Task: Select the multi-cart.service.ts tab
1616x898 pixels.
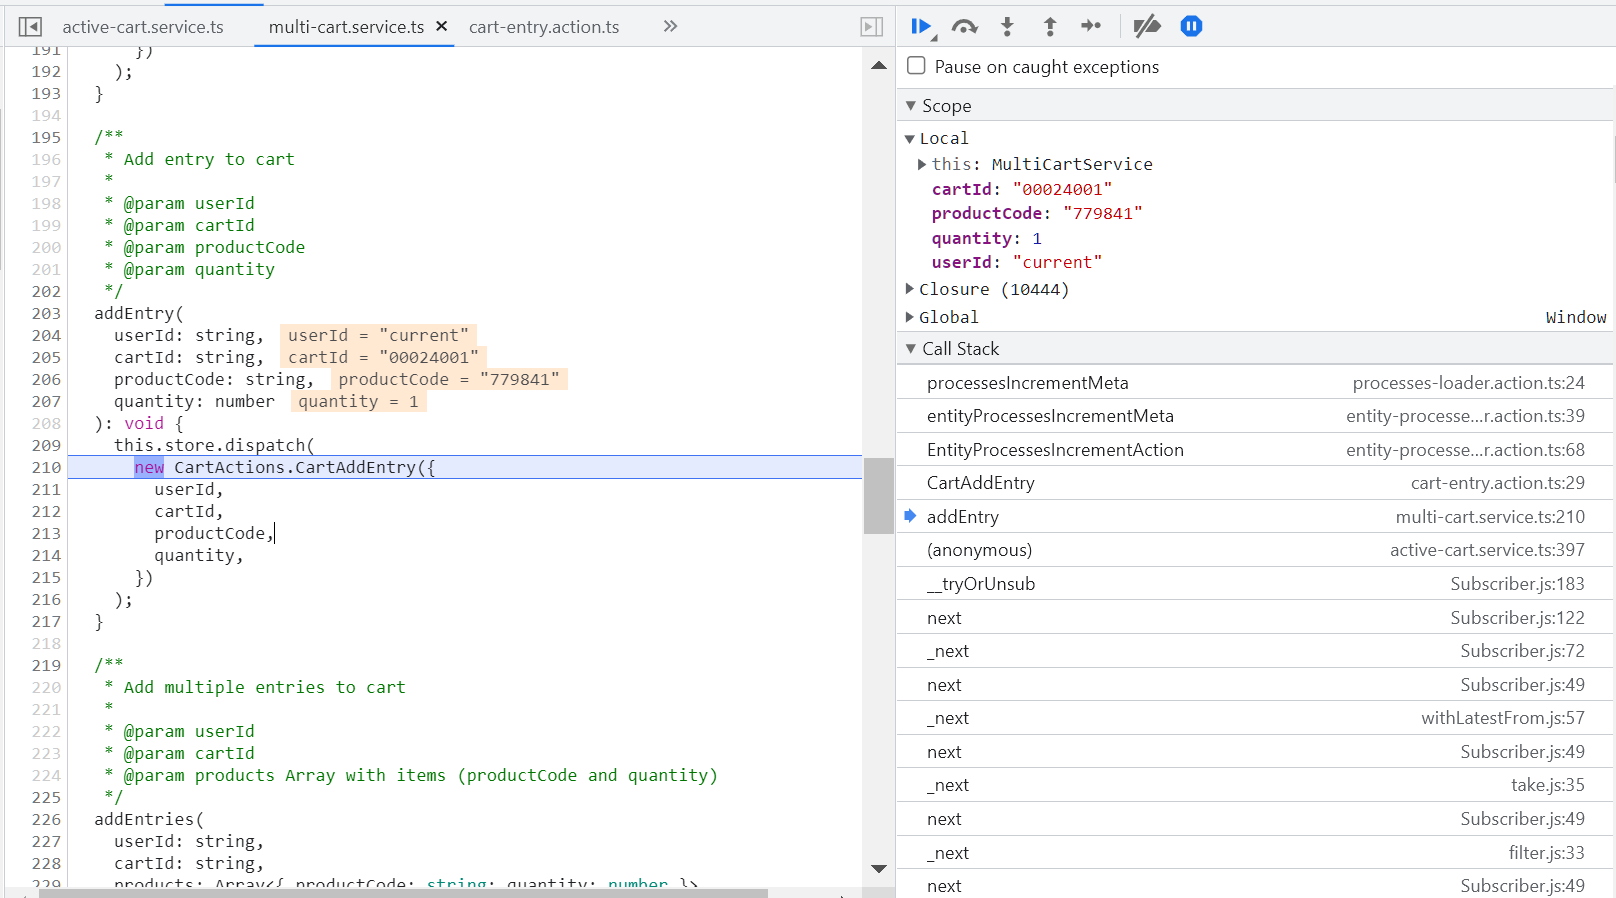Action: (x=346, y=27)
